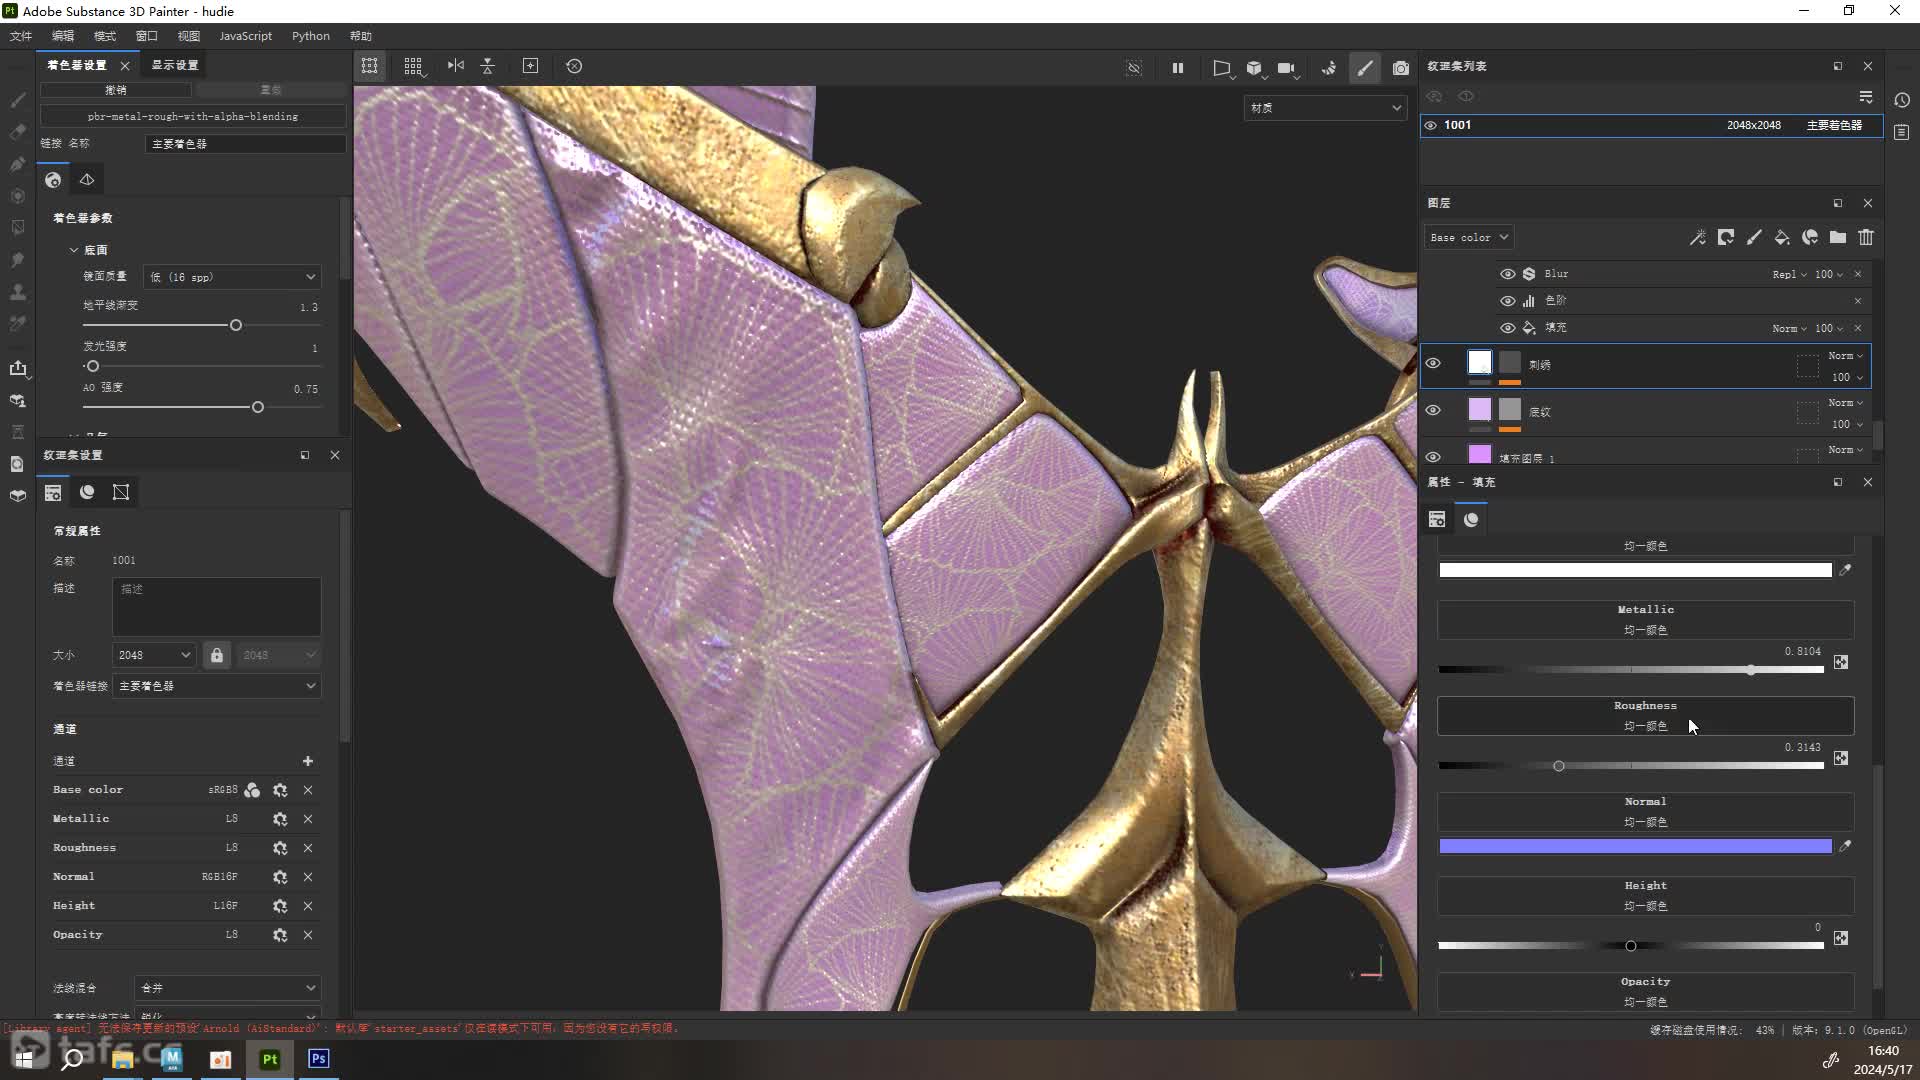Click the reset view rotation icon

(574, 66)
